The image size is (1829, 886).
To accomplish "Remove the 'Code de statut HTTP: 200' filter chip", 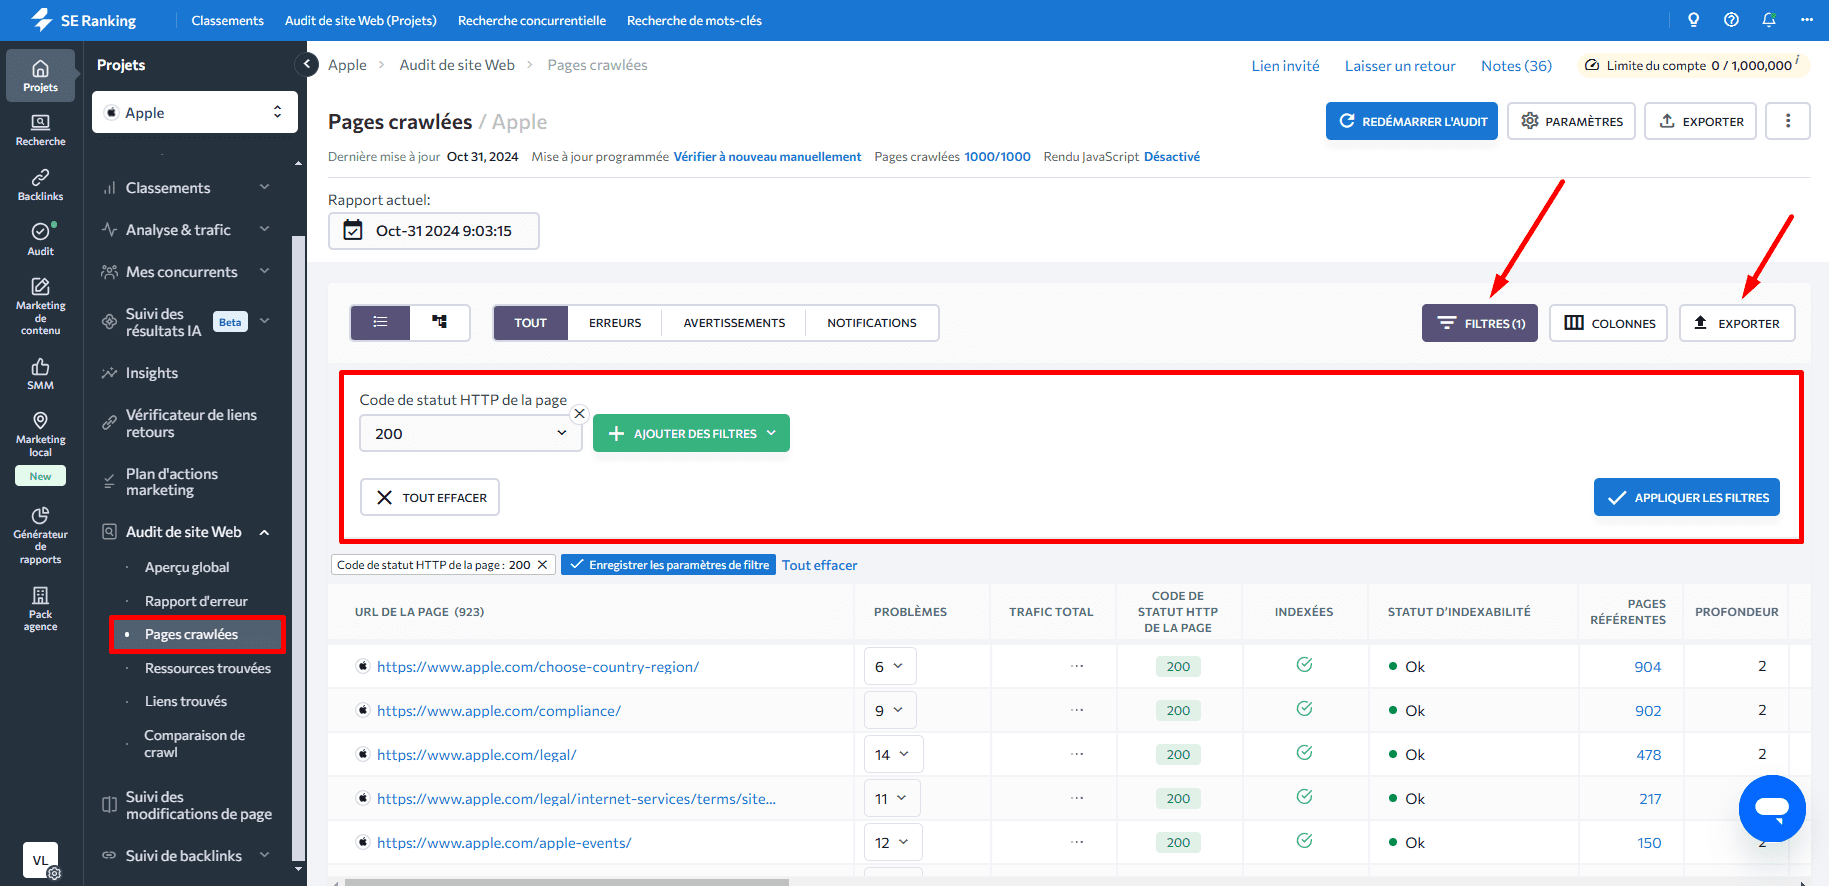I will coord(542,565).
